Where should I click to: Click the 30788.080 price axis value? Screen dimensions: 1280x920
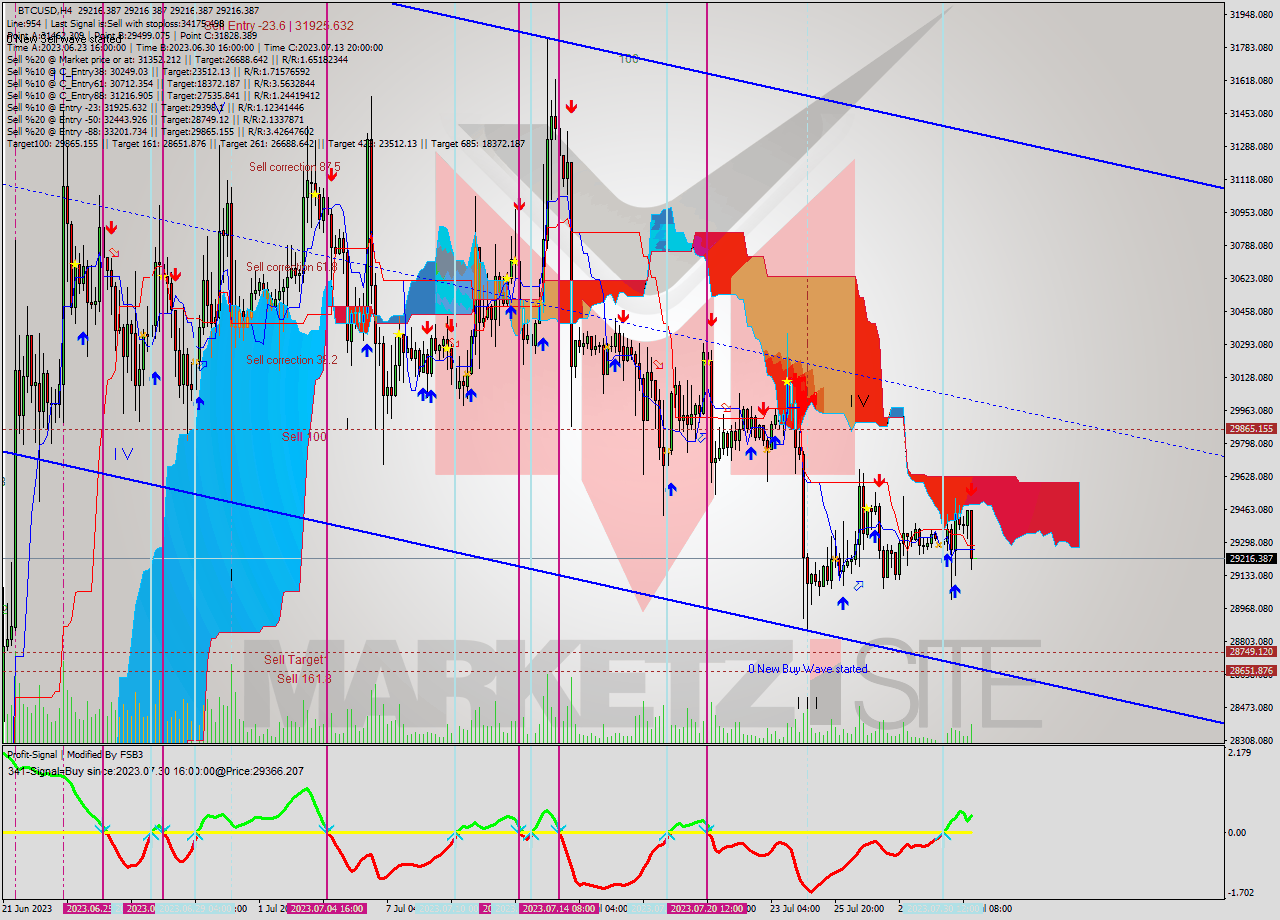tap(1251, 245)
